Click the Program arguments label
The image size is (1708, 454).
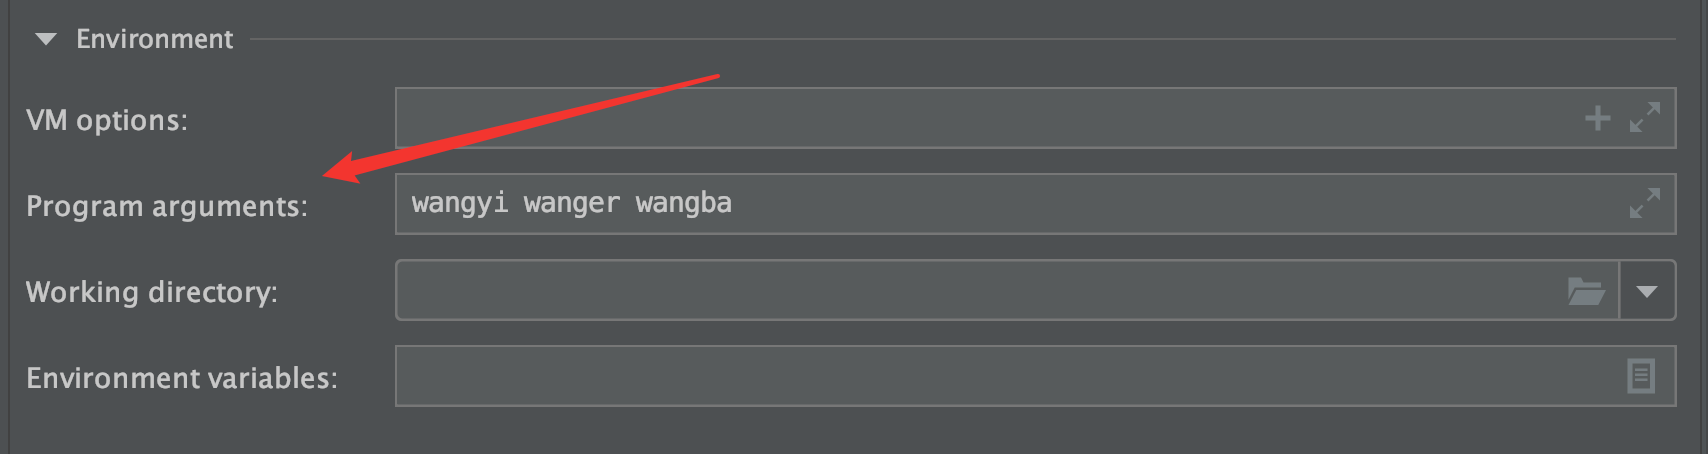pyautogui.click(x=167, y=207)
